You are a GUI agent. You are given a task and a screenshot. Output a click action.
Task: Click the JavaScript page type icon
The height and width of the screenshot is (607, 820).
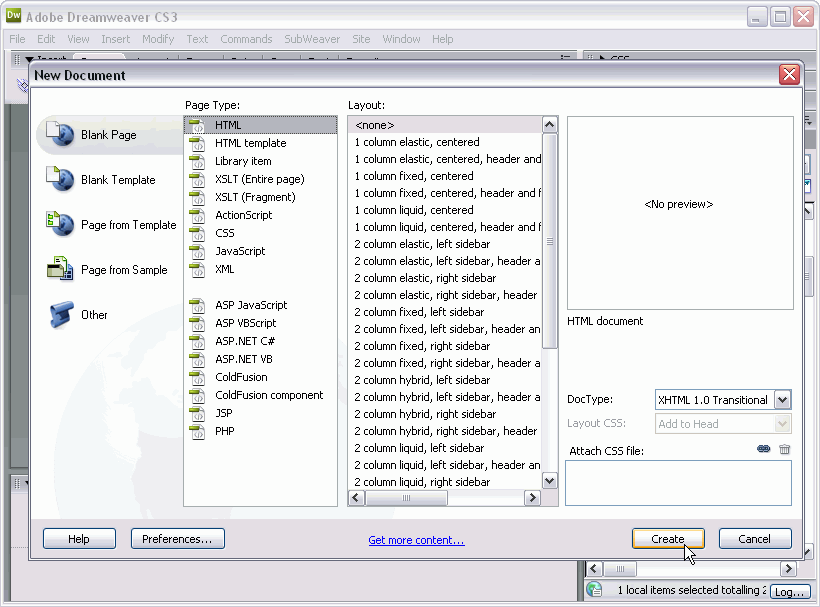(197, 251)
